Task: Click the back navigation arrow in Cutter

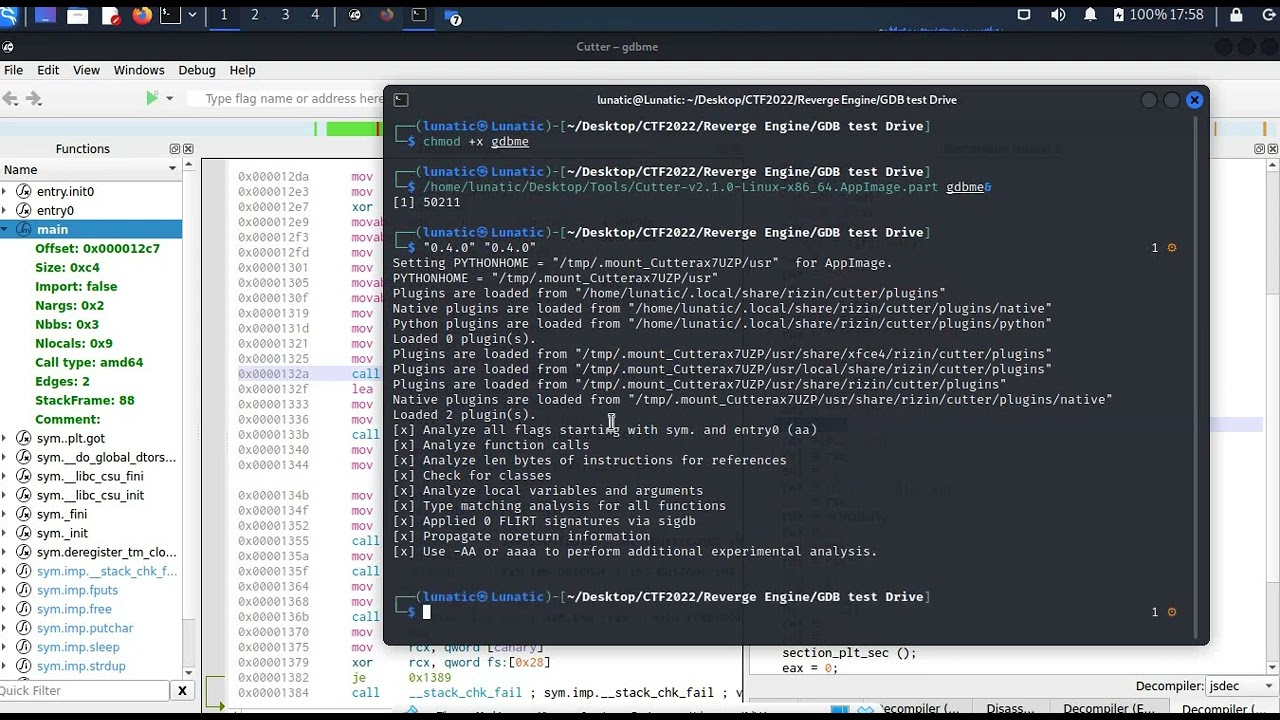Action: 10,98
